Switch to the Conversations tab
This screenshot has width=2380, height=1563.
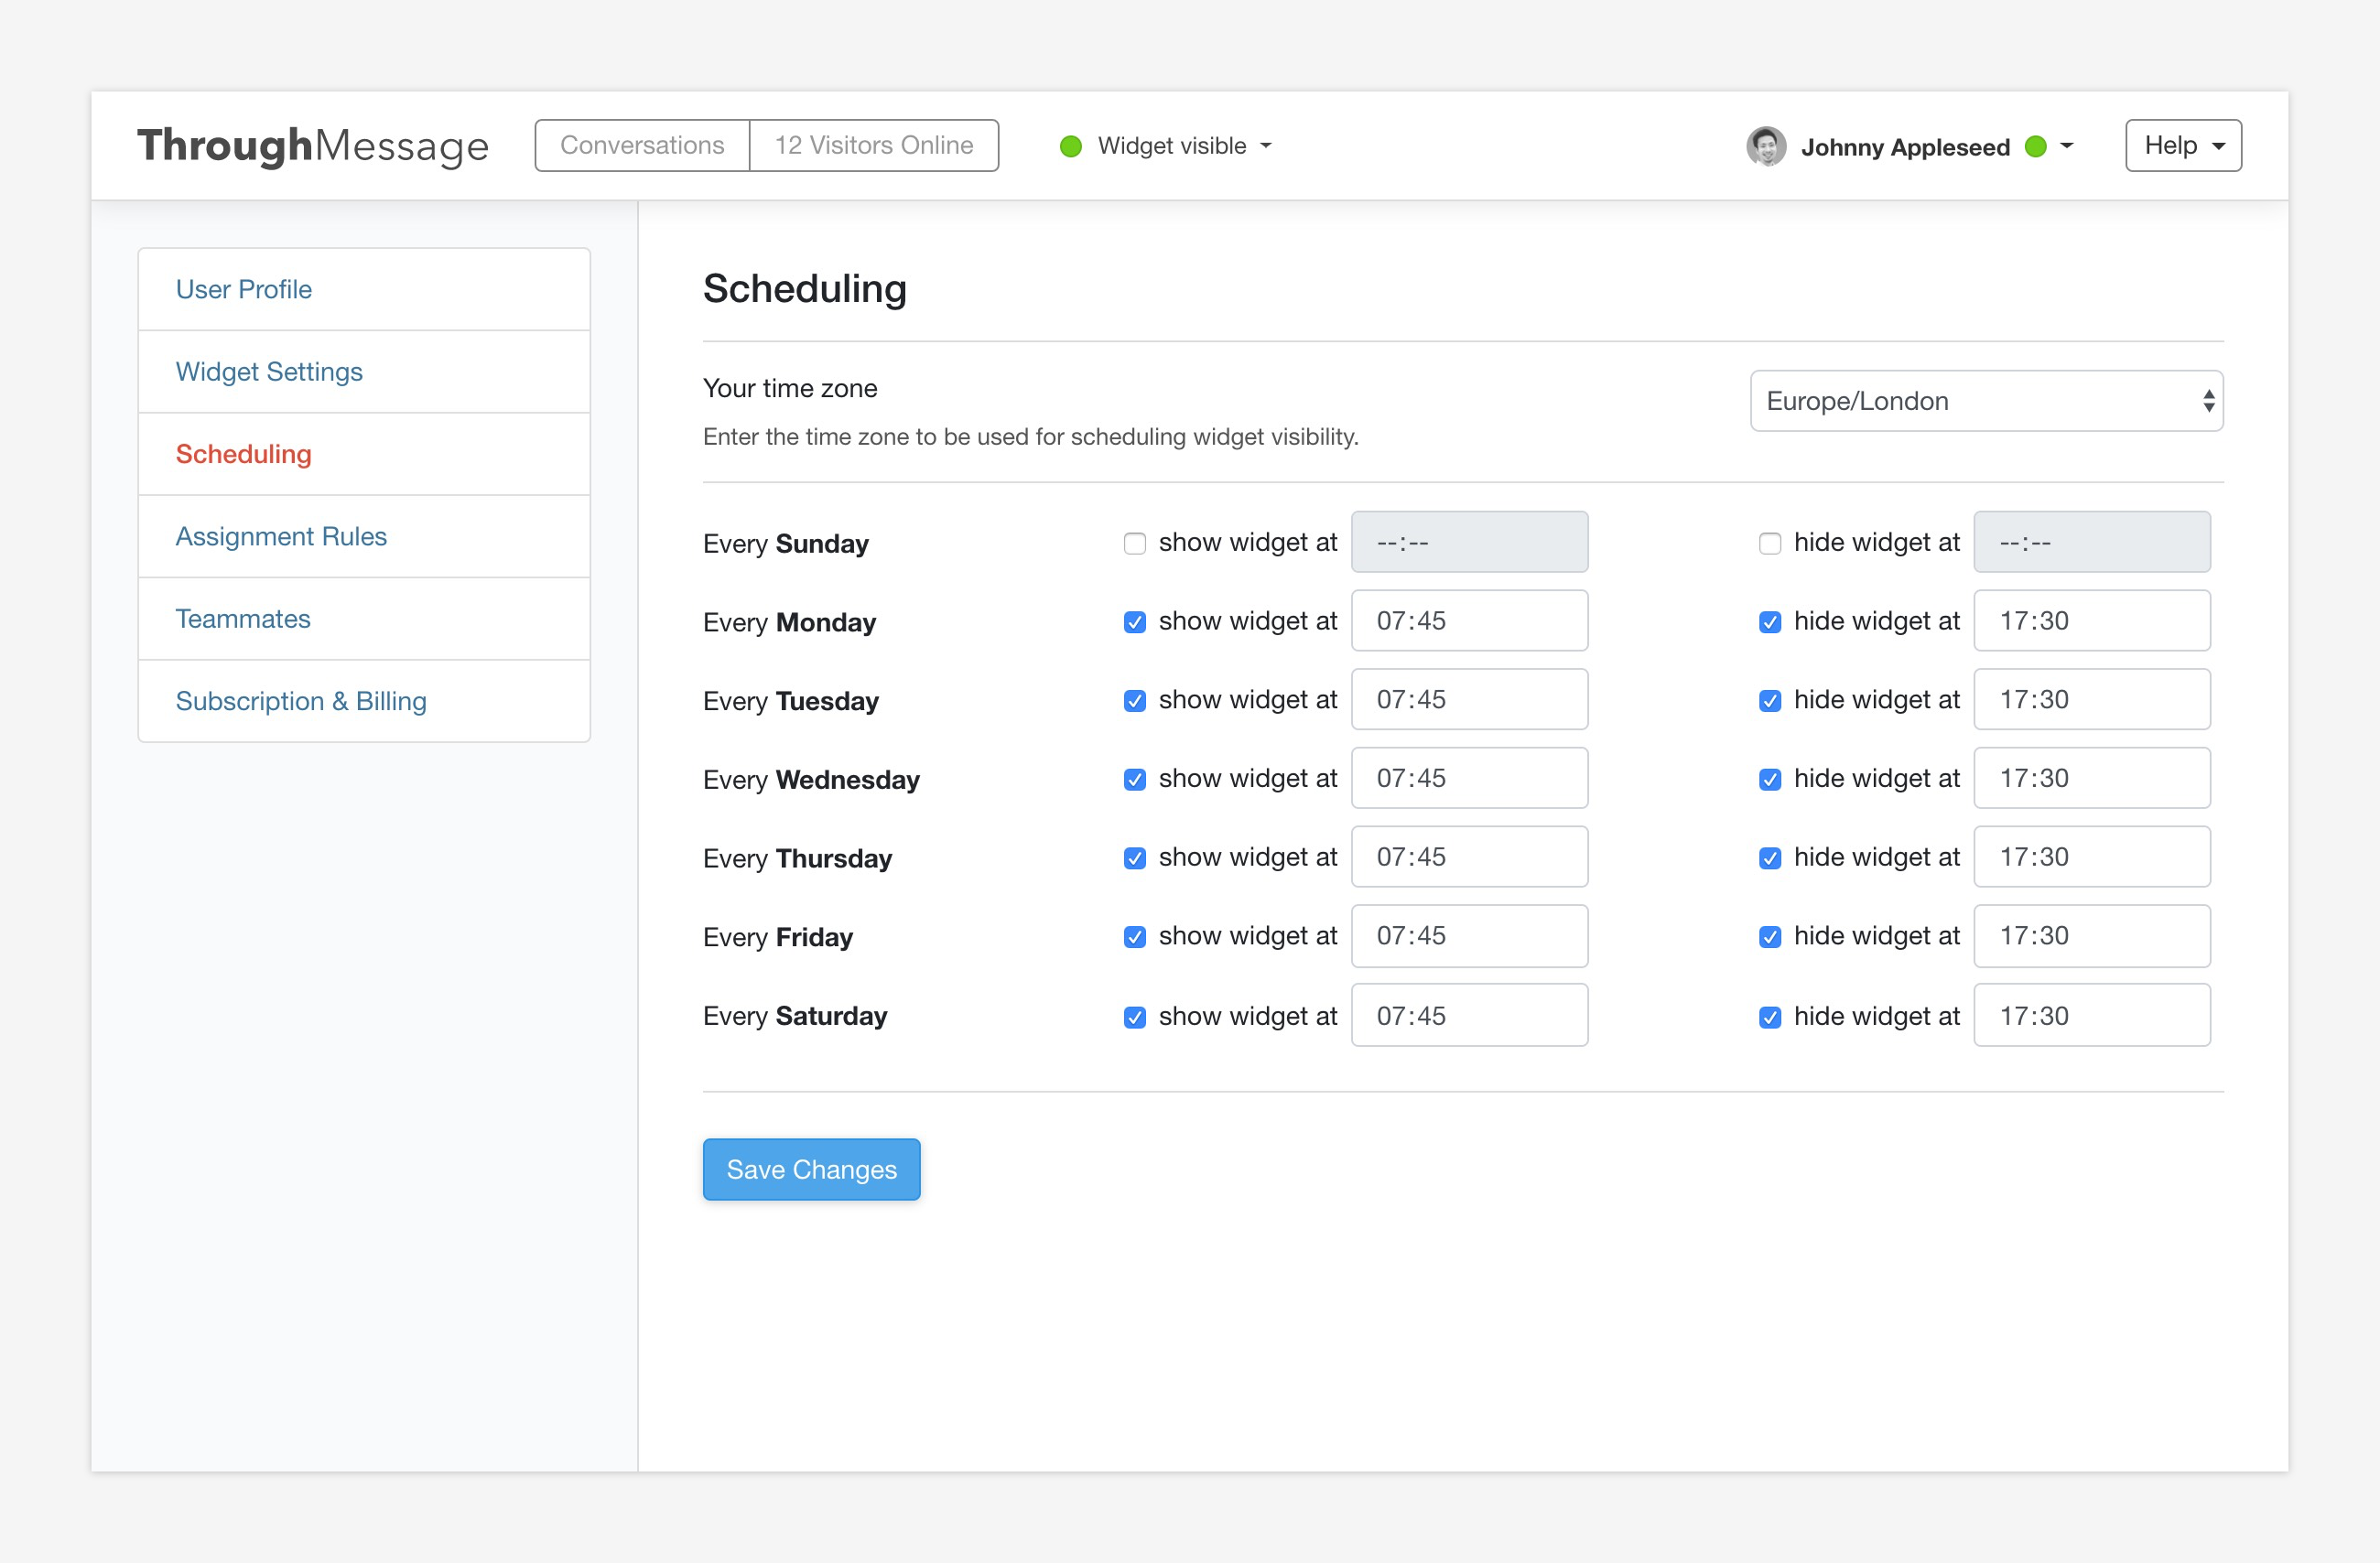coord(642,146)
